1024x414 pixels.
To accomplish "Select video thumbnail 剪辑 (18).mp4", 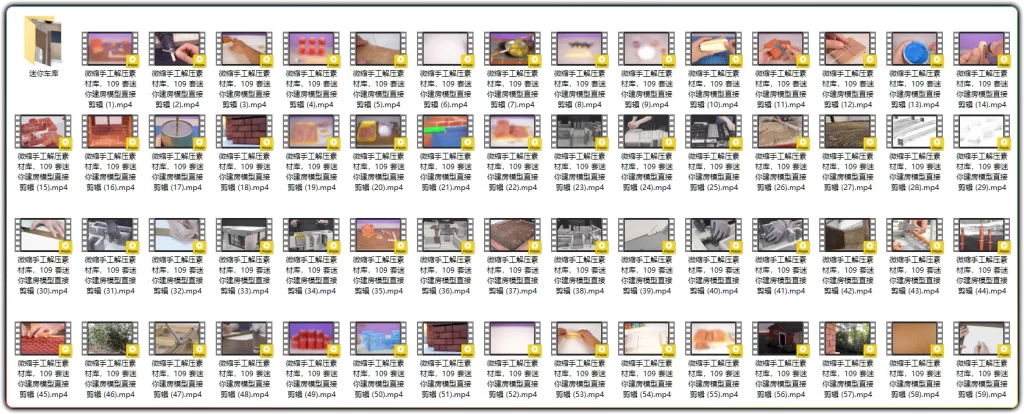I will click(x=244, y=132).
